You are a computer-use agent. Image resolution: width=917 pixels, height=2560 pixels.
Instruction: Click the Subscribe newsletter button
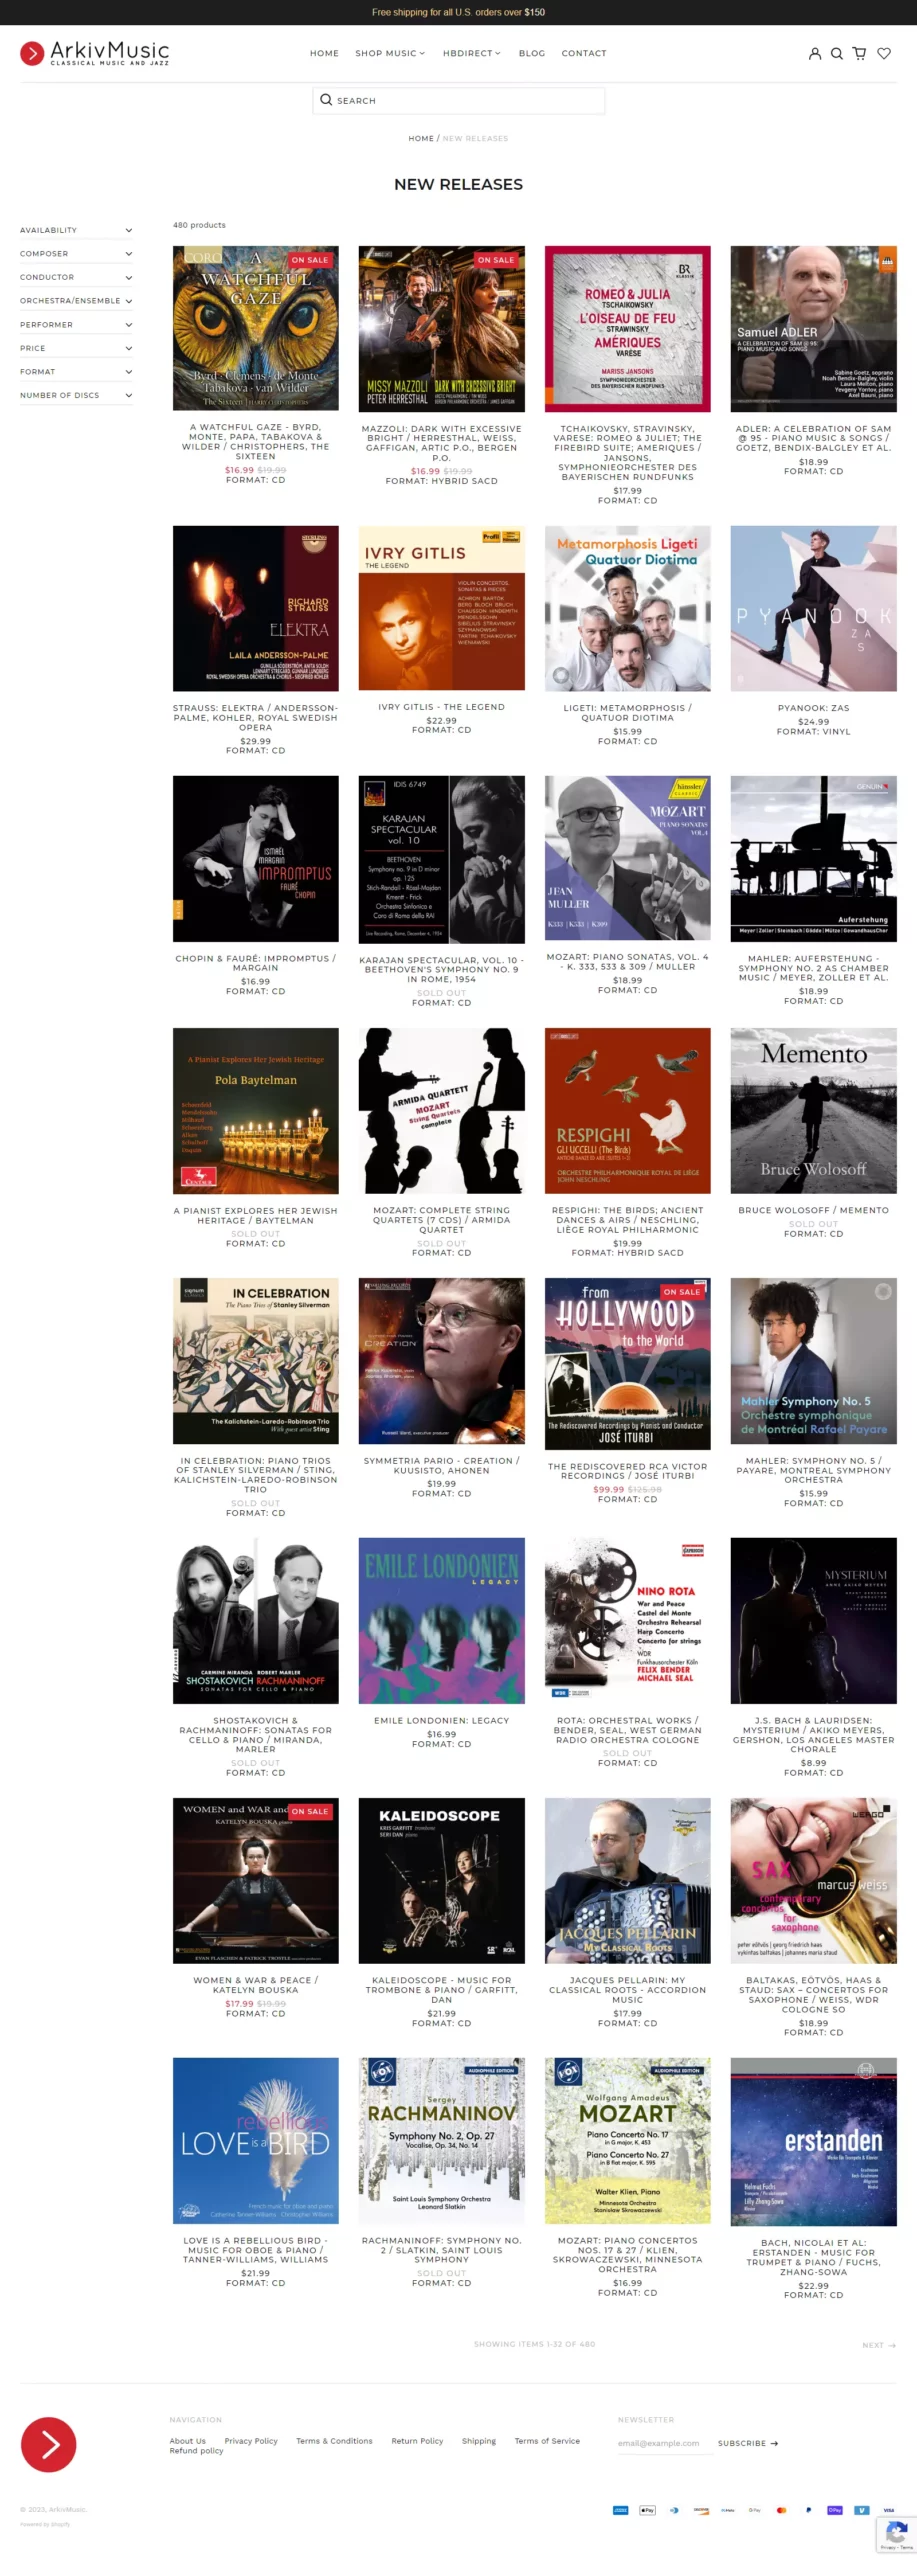[748, 2443]
